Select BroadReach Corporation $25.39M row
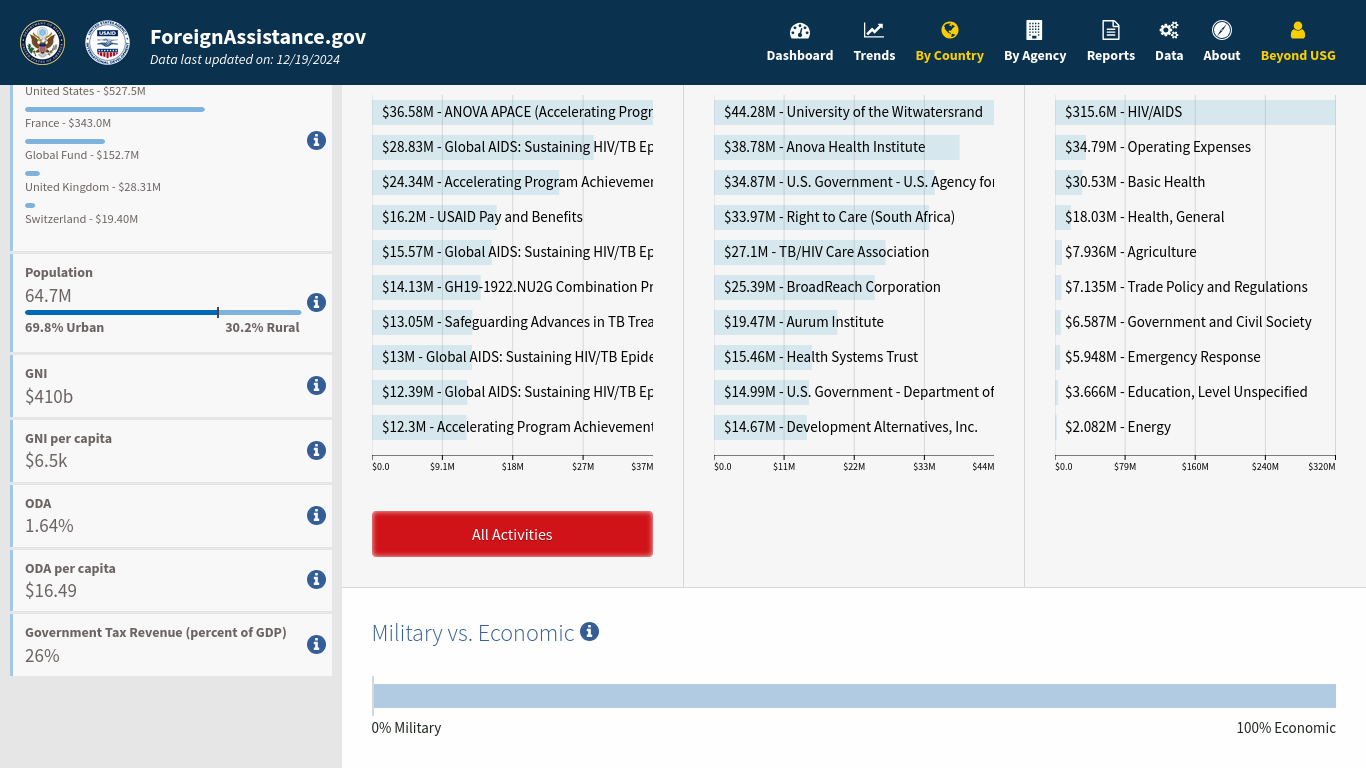Screen dimensions: 1366x768 (x=854, y=287)
